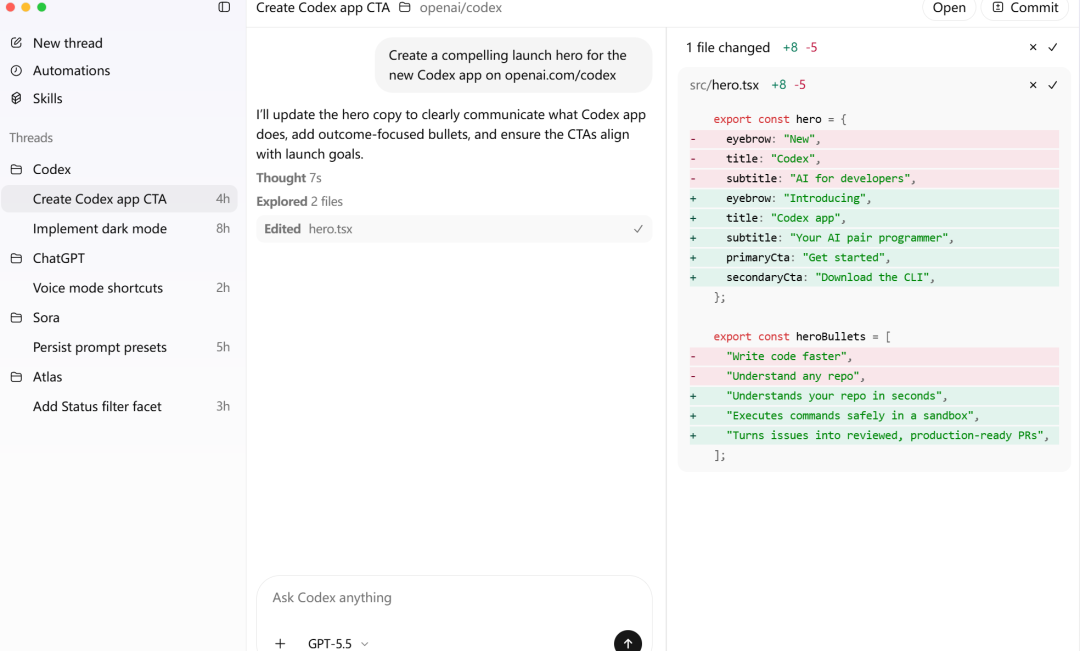This screenshot has width=1080, height=651.
Task: Select the Create Codex app CTA thread
Action: (119, 199)
